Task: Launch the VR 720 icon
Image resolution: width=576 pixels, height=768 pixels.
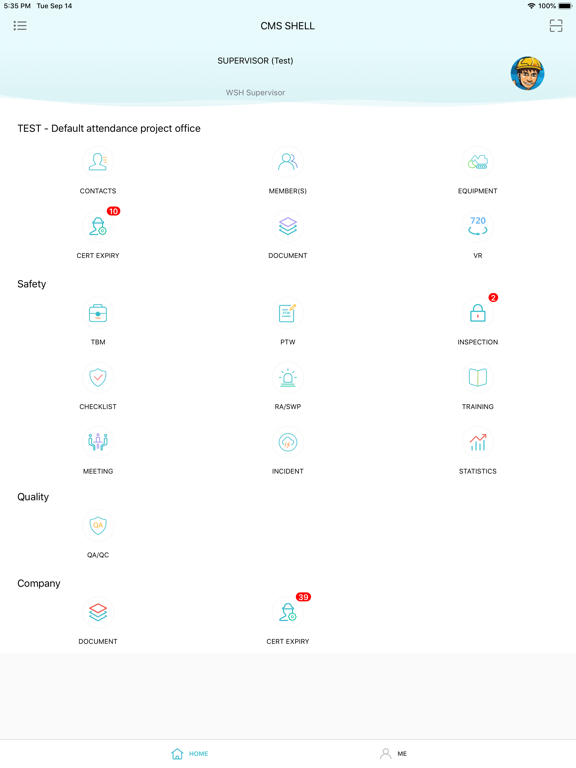Action: 478,226
